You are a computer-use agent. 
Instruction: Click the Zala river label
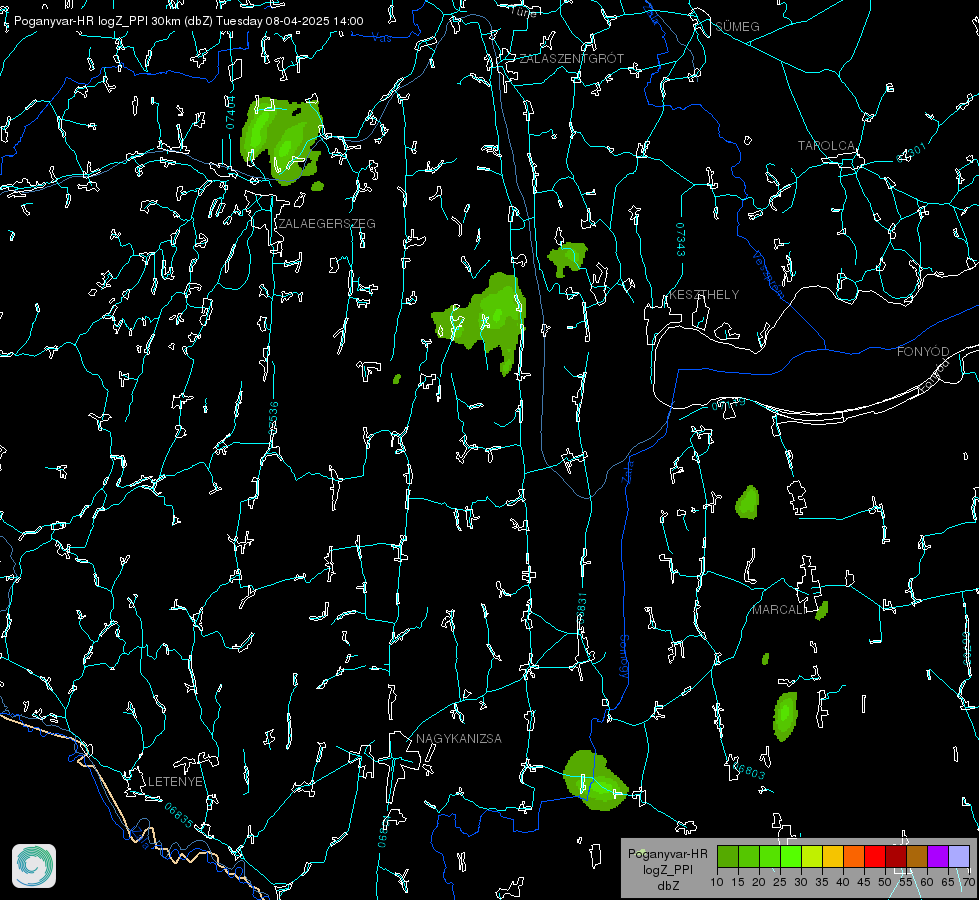point(627,471)
